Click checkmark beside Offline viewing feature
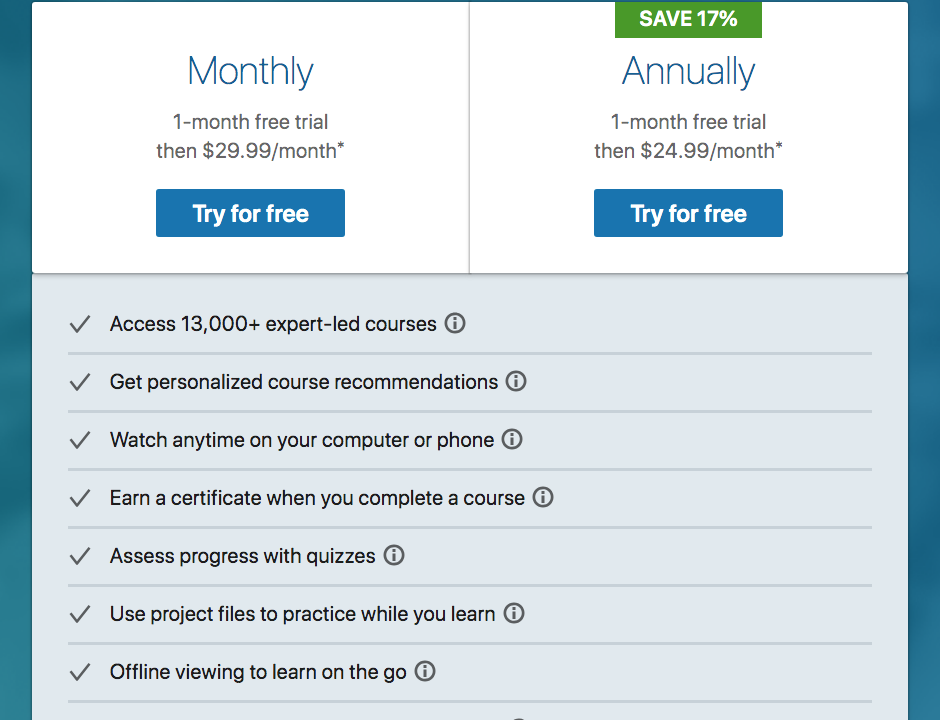Viewport: 940px width, 720px height. [80, 672]
